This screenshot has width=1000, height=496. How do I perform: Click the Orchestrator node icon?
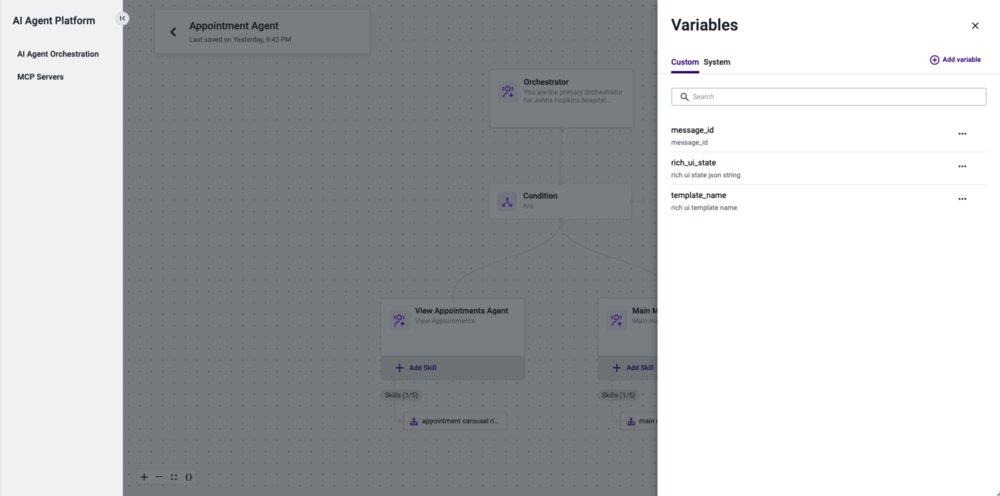tap(508, 92)
